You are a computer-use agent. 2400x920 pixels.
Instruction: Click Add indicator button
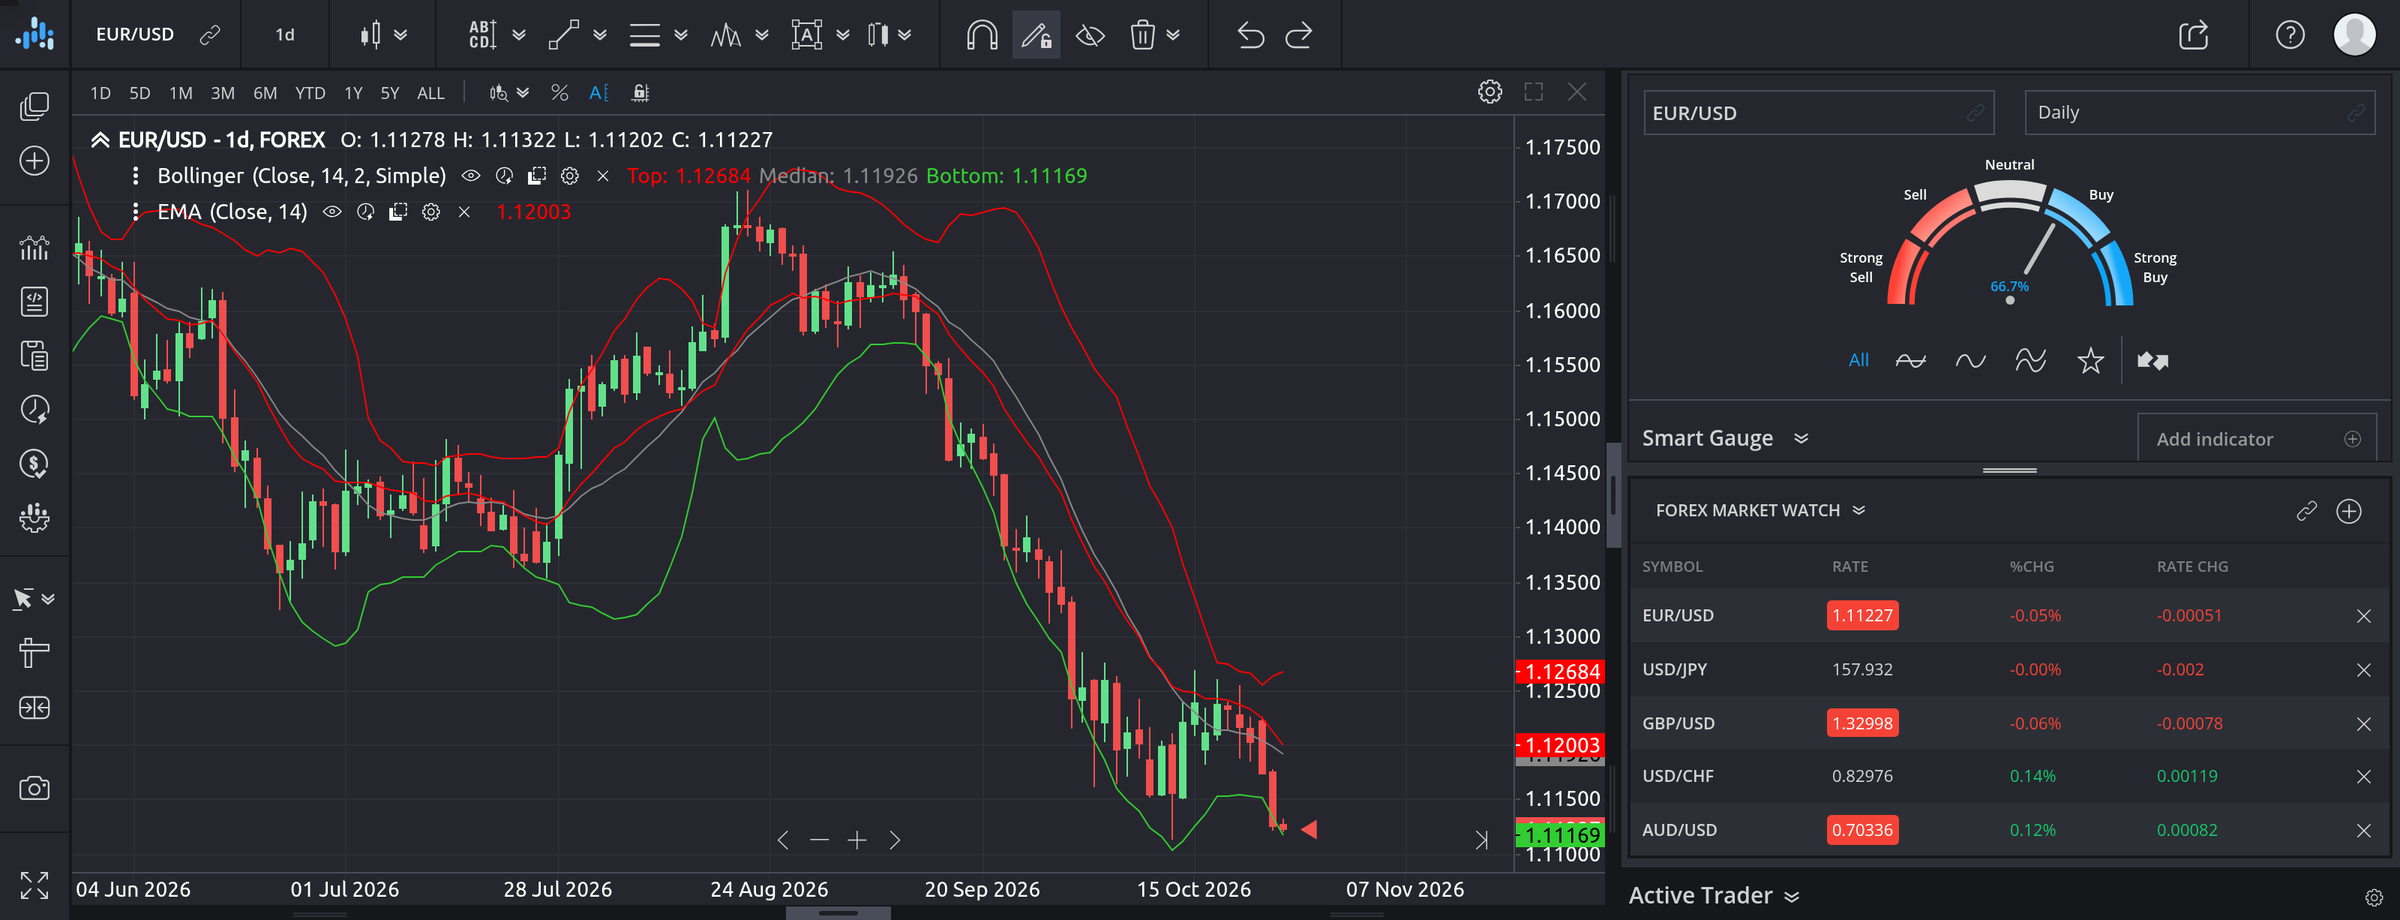pos(2257,439)
